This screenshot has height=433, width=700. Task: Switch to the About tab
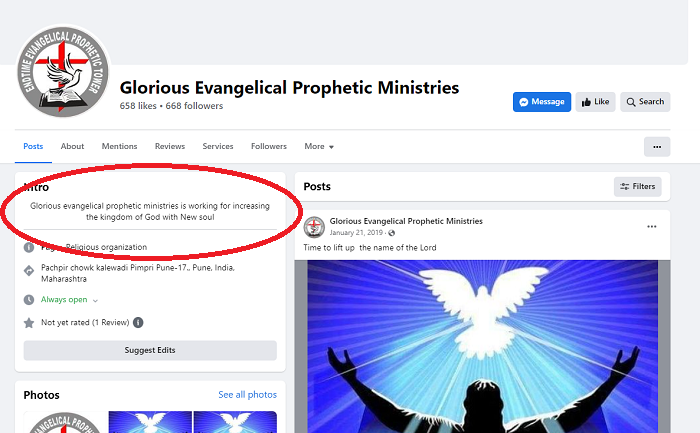pyautogui.click(x=72, y=146)
